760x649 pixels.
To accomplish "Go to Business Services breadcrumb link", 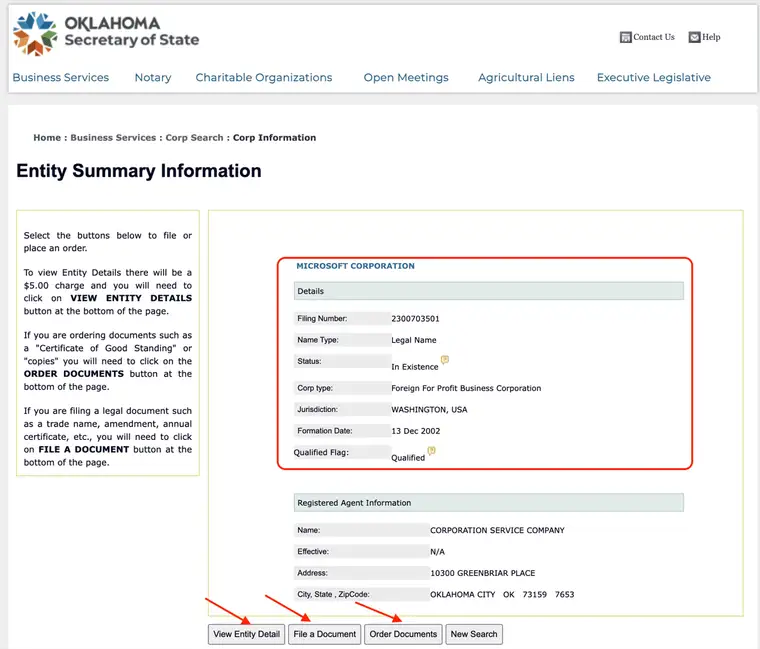I will click(x=113, y=138).
